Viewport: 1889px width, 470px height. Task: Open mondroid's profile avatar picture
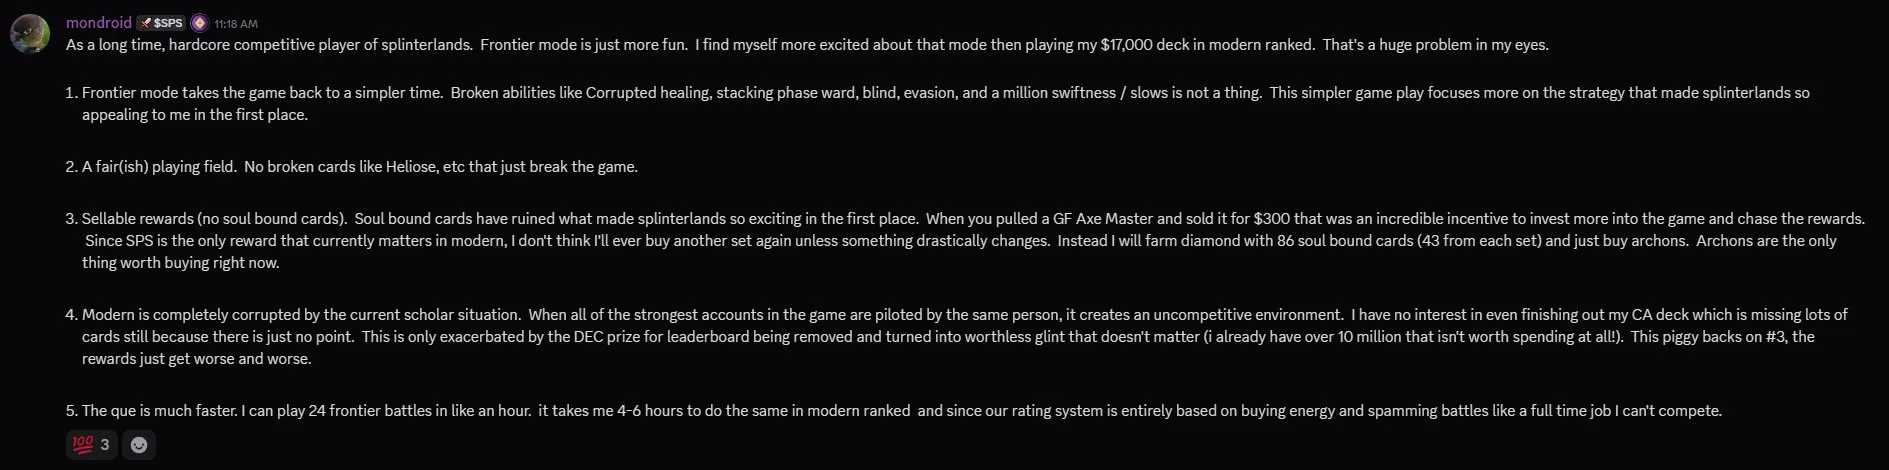coord(30,33)
